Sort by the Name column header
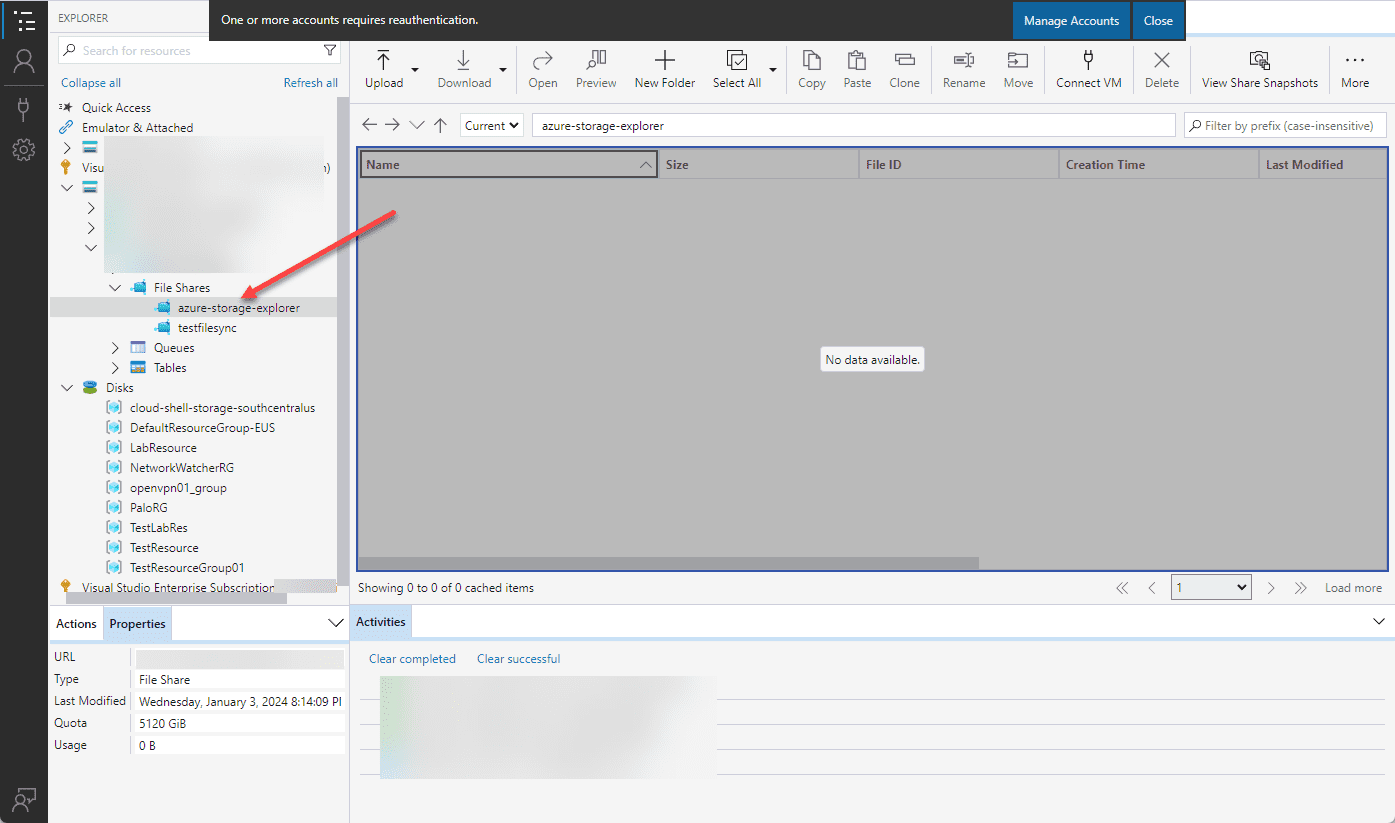Viewport: 1395px width, 823px height. 508,165
